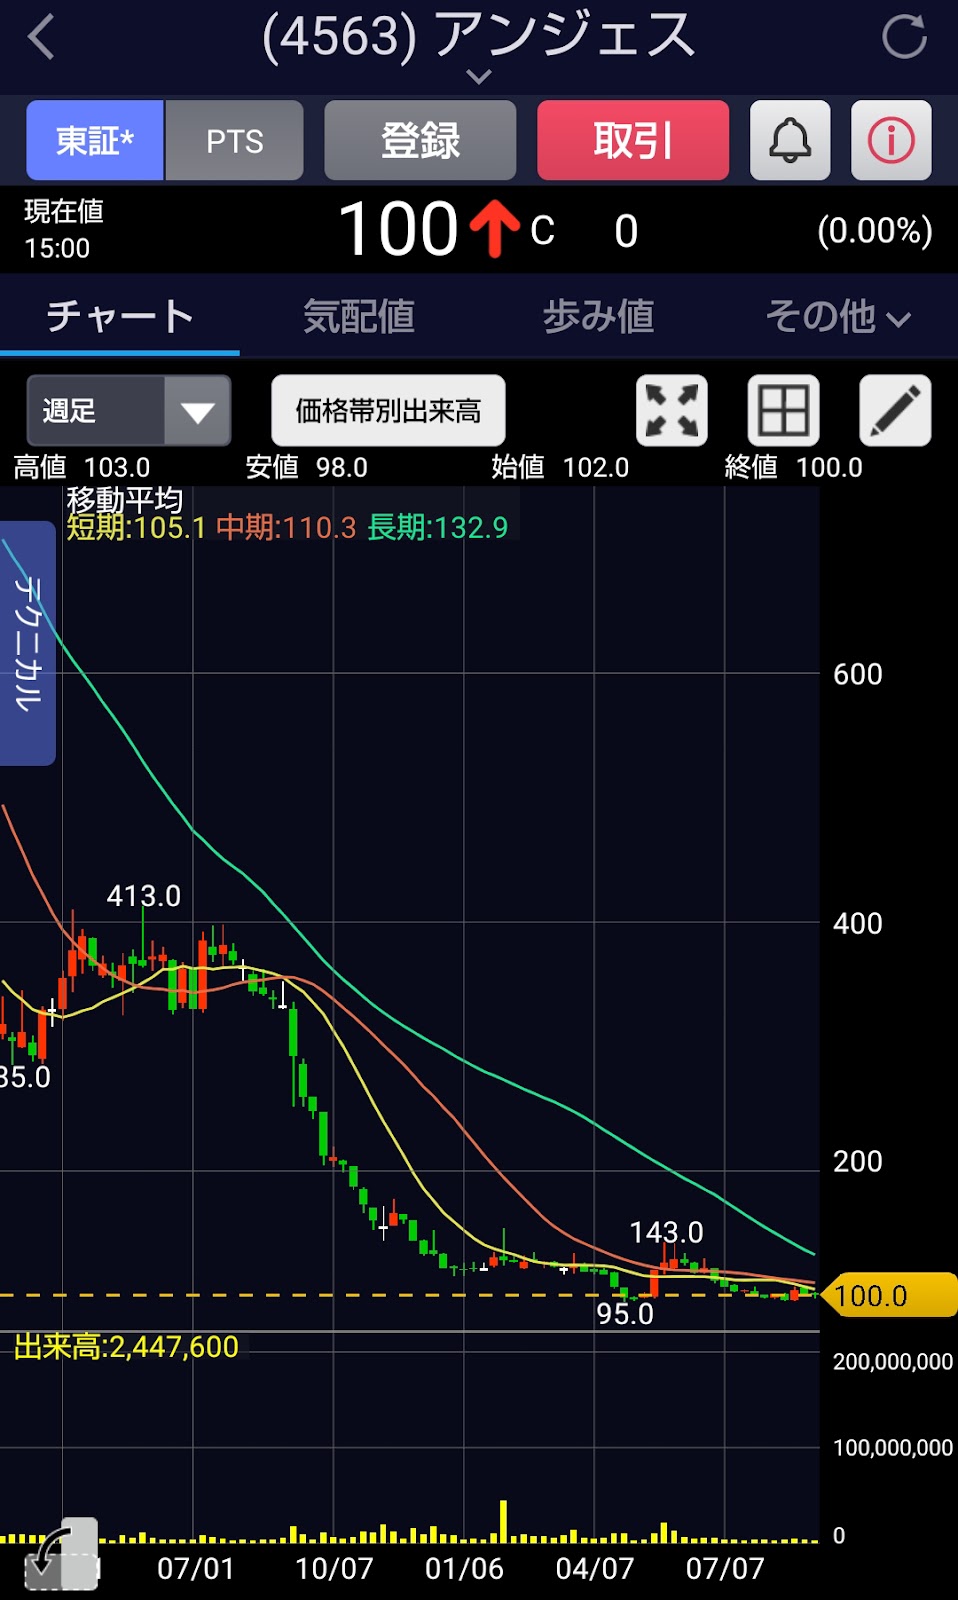Screen dimensions: 958x1600
Task: Tap the 07/07 date axis label
Action: tap(725, 1568)
